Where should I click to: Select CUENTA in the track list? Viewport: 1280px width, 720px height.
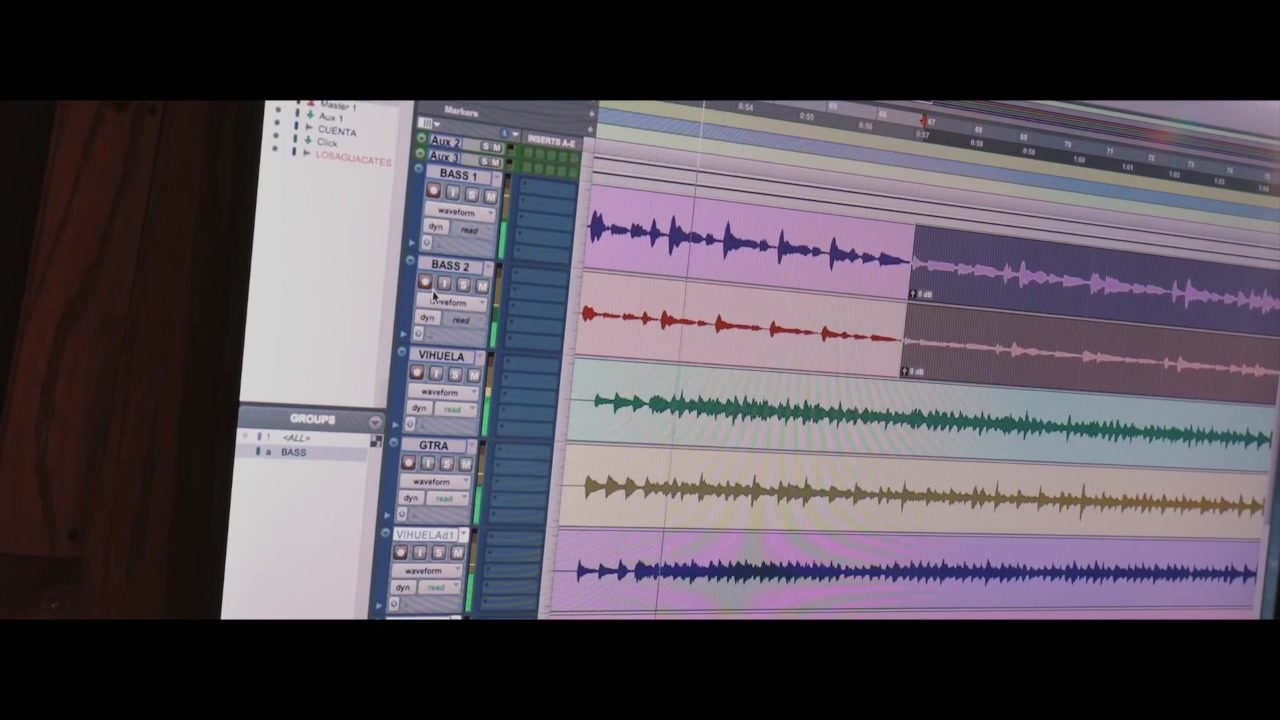[337, 131]
